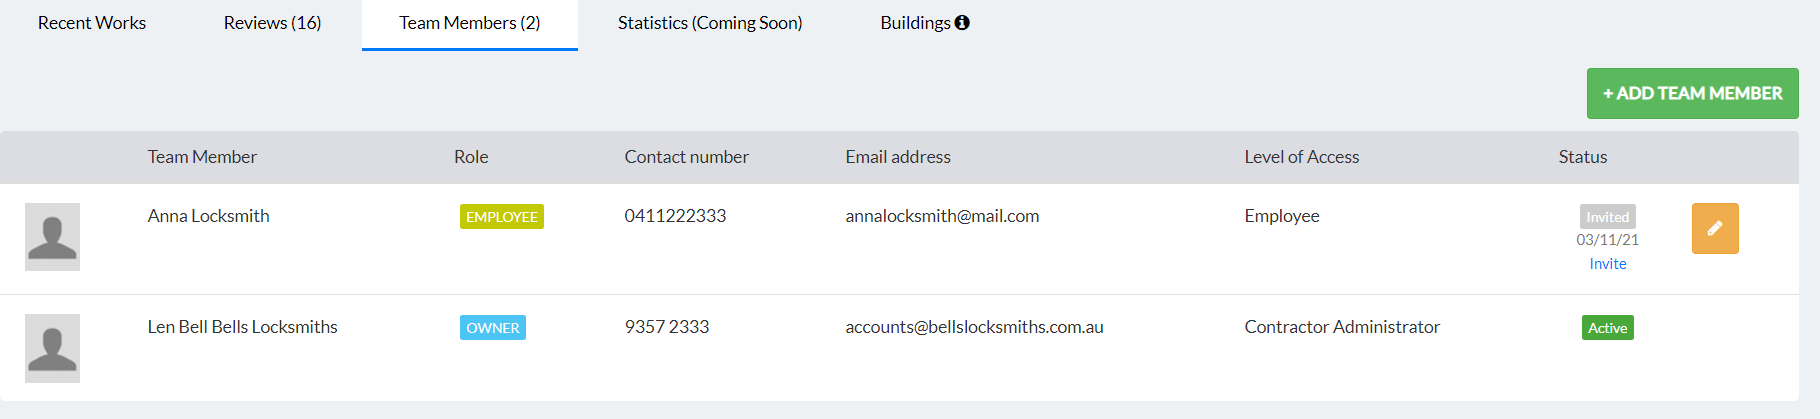Click the grey Invited status badge
Screen dimensions: 1820x419
click(1607, 217)
